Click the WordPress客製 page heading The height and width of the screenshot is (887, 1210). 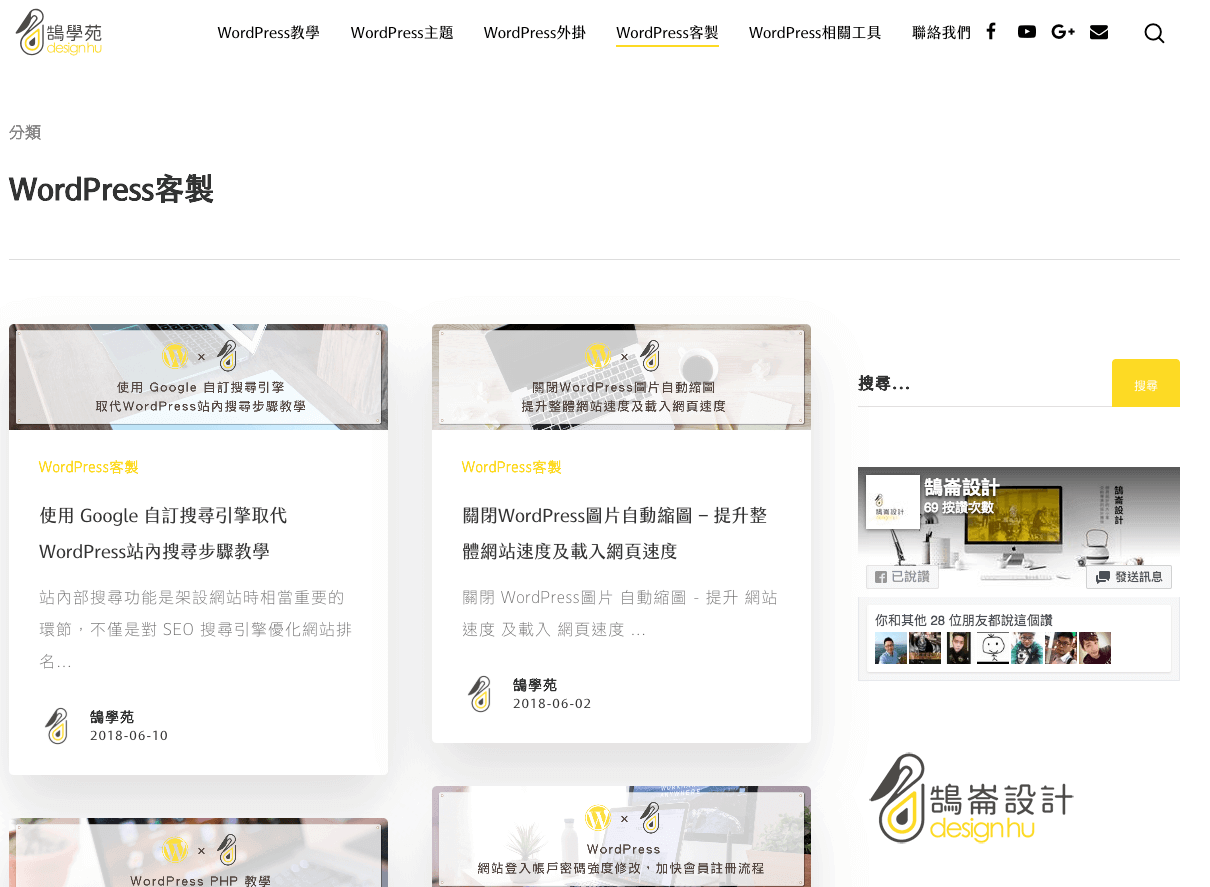coord(111,189)
